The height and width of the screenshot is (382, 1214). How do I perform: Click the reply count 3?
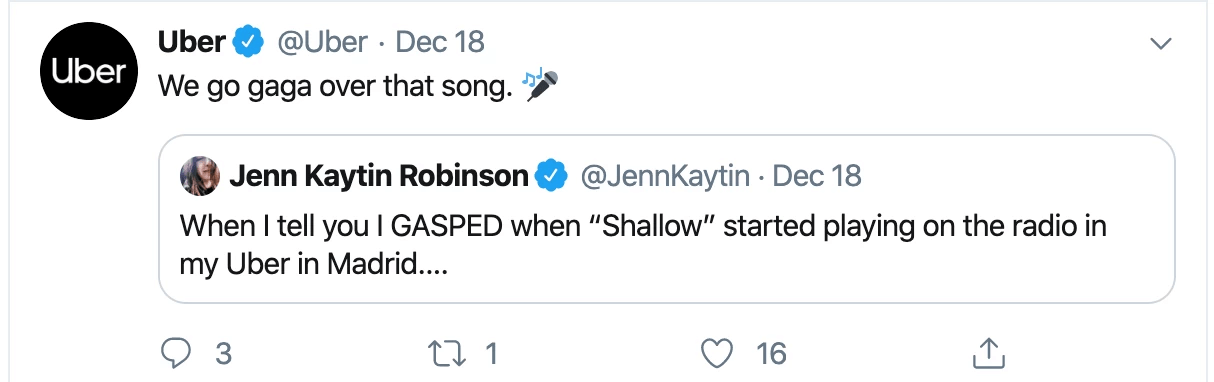click(x=224, y=353)
